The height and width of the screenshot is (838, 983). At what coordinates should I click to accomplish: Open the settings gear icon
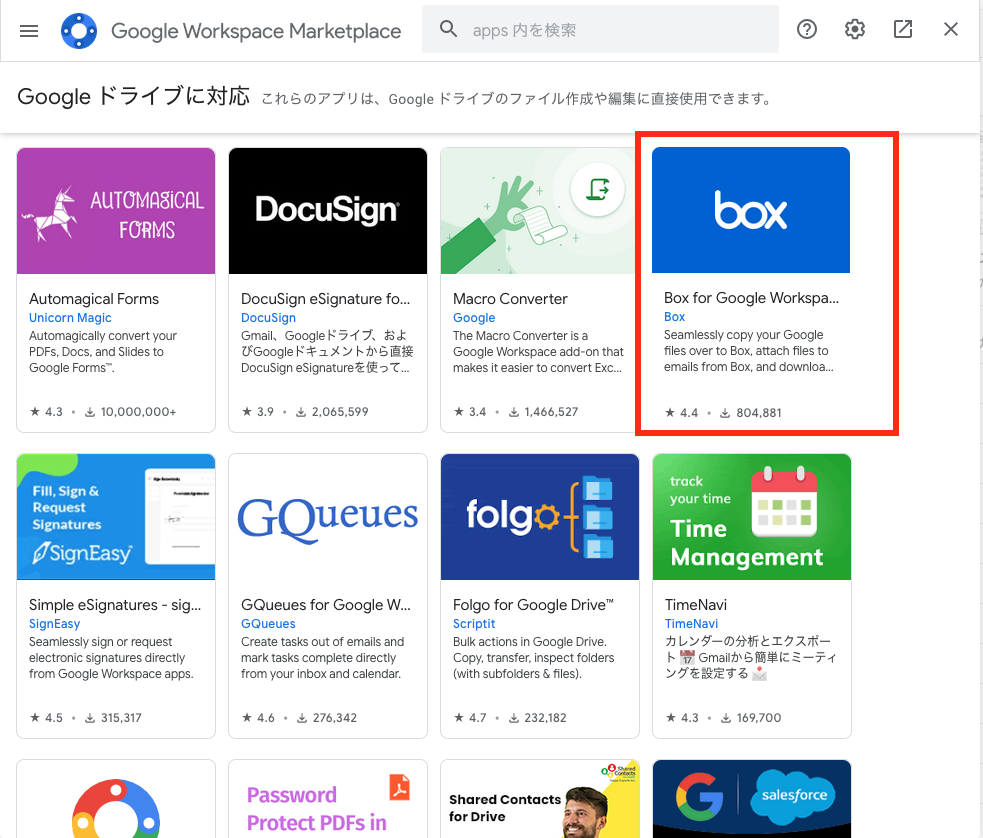(x=854, y=29)
